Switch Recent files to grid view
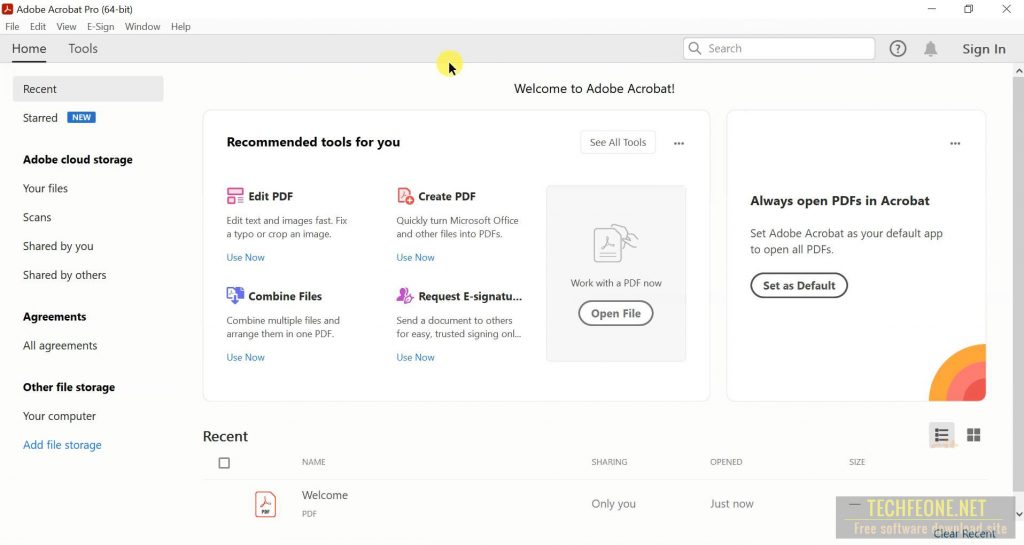 pos(974,435)
